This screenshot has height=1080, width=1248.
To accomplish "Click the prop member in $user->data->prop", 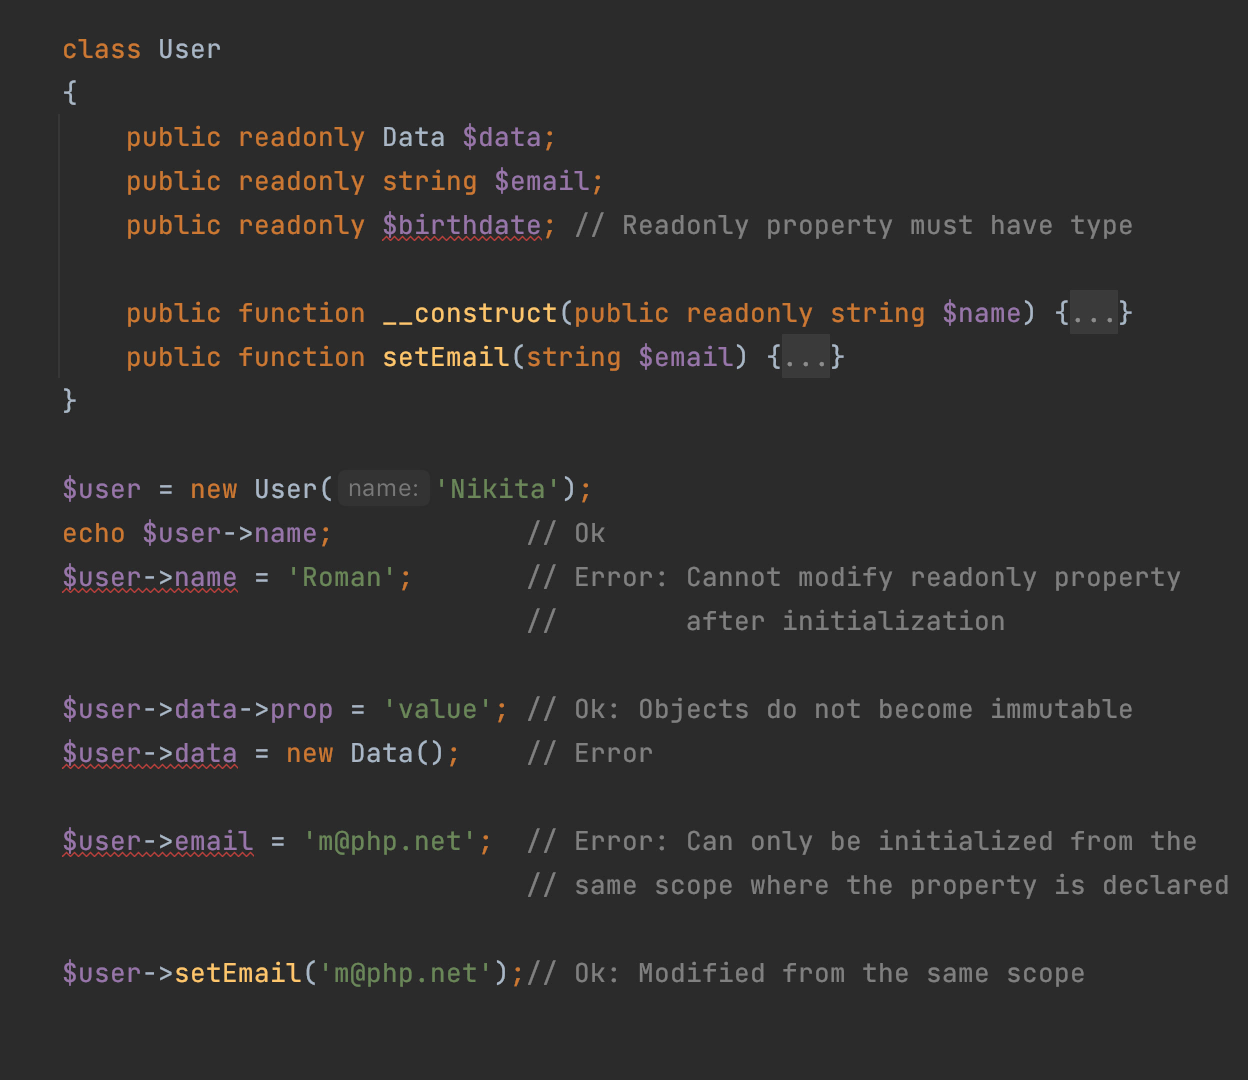I will 301,710.
